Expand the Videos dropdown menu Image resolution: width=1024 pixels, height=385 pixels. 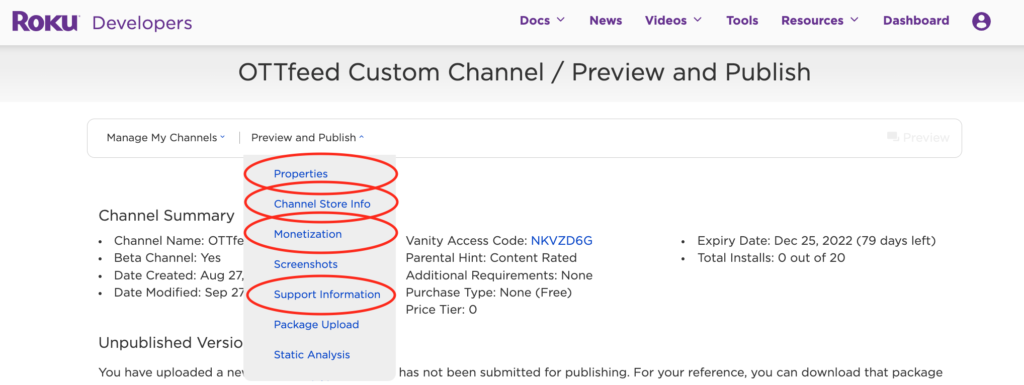point(673,20)
